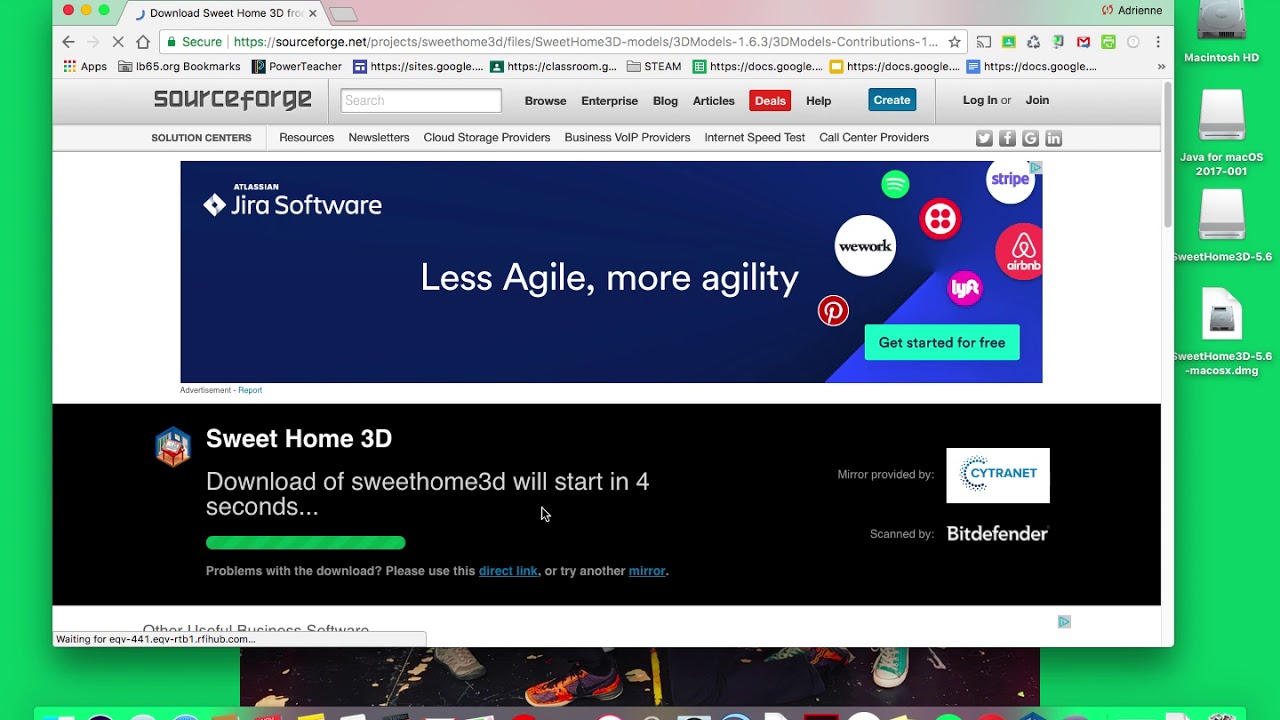Click the Join link

point(1037,100)
